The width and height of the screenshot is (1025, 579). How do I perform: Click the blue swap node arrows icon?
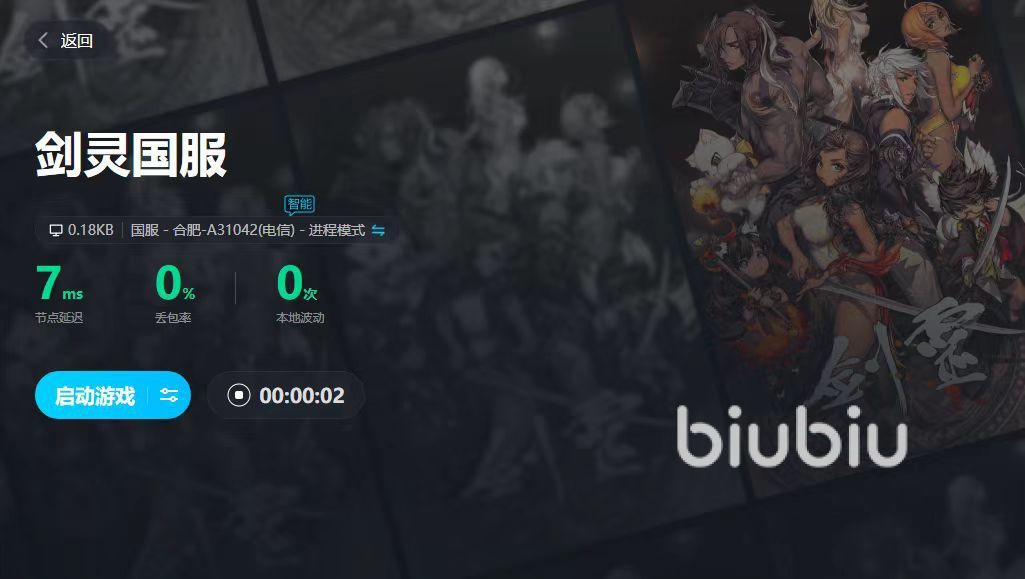point(378,230)
